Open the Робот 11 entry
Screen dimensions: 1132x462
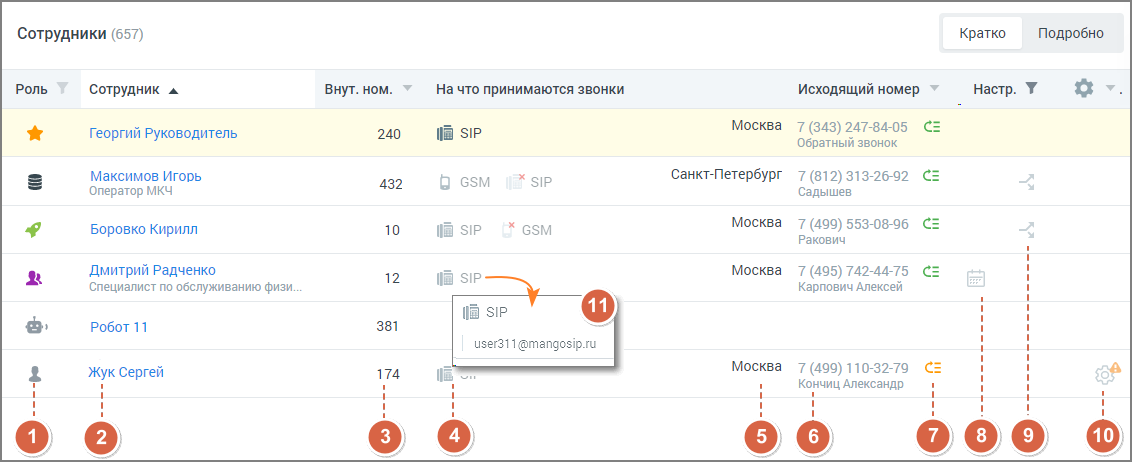(119, 327)
